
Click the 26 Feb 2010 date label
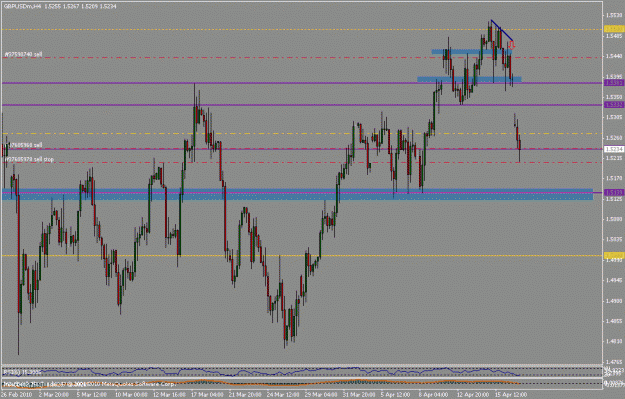pos(16,395)
